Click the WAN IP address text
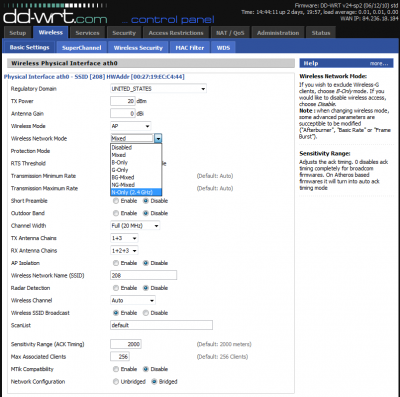 [369, 19]
